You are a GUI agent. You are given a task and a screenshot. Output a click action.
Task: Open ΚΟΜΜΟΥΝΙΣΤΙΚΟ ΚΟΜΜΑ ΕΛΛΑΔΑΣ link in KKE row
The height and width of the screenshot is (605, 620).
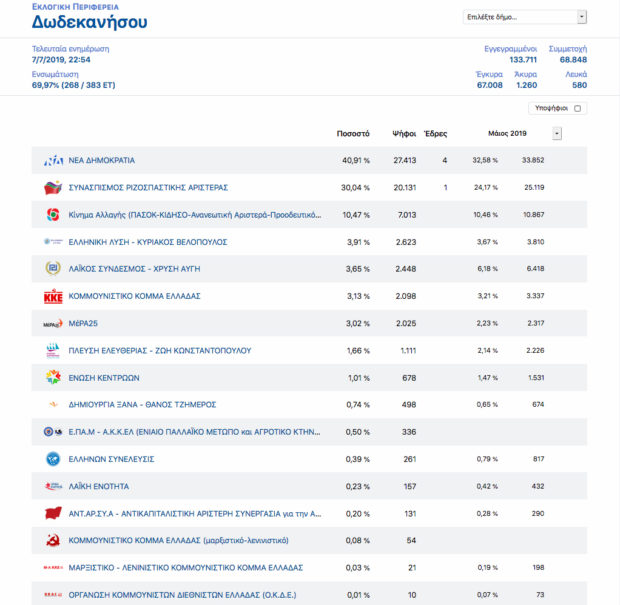(x=134, y=296)
